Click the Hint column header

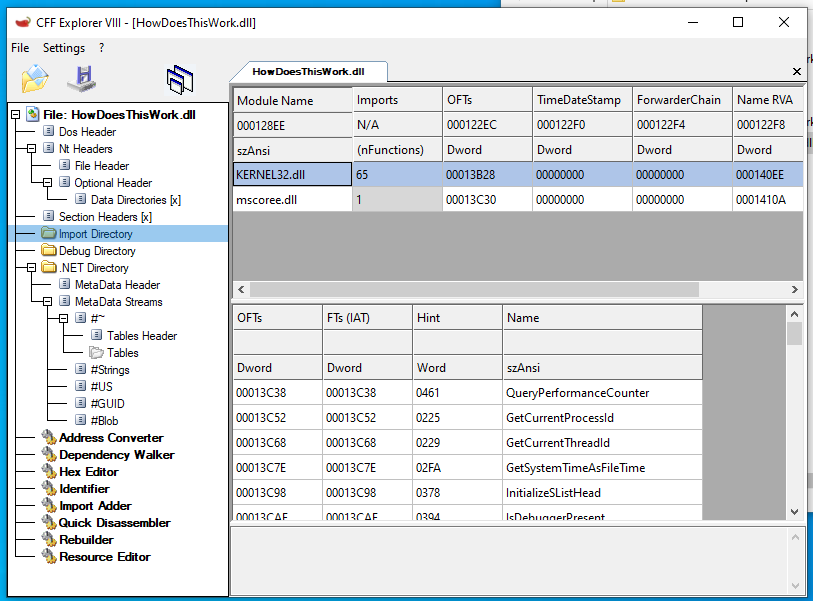[x=457, y=318]
